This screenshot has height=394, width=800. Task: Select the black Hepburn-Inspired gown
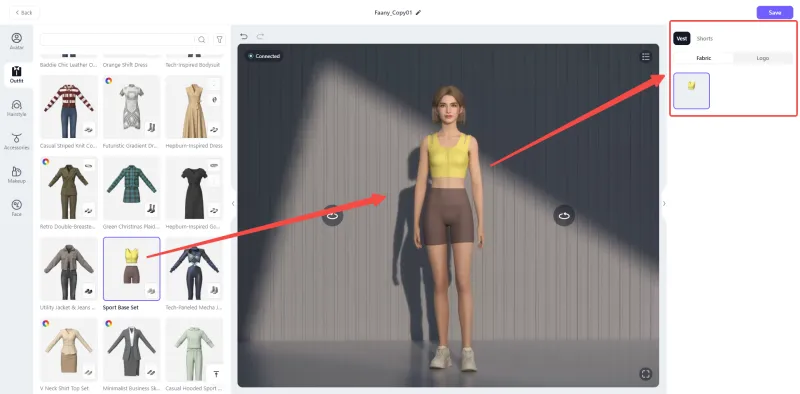coord(194,188)
